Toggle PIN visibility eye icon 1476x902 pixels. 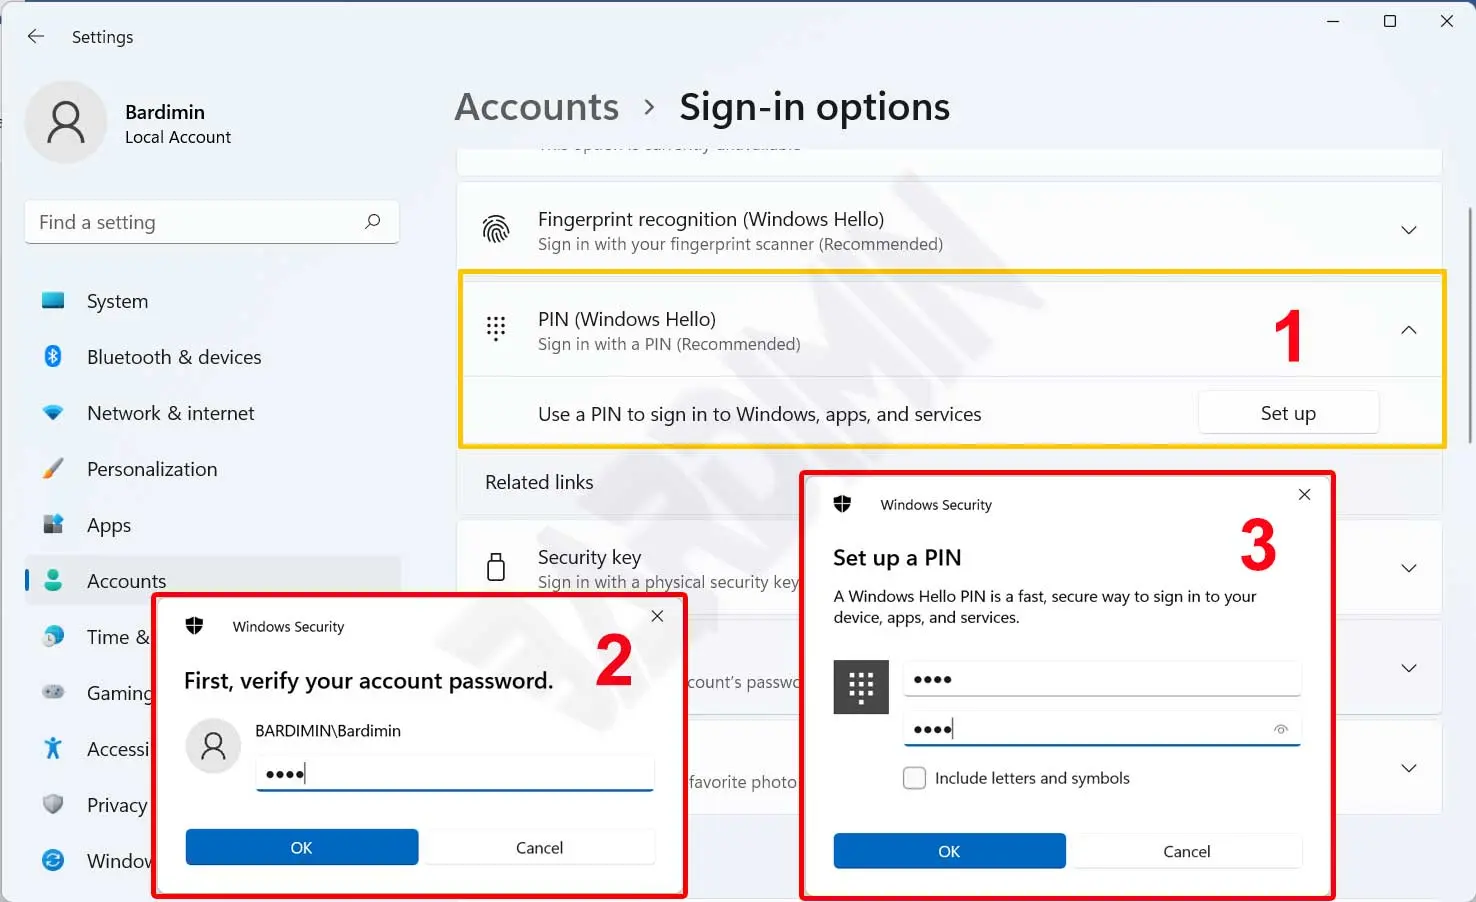tap(1281, 729)
